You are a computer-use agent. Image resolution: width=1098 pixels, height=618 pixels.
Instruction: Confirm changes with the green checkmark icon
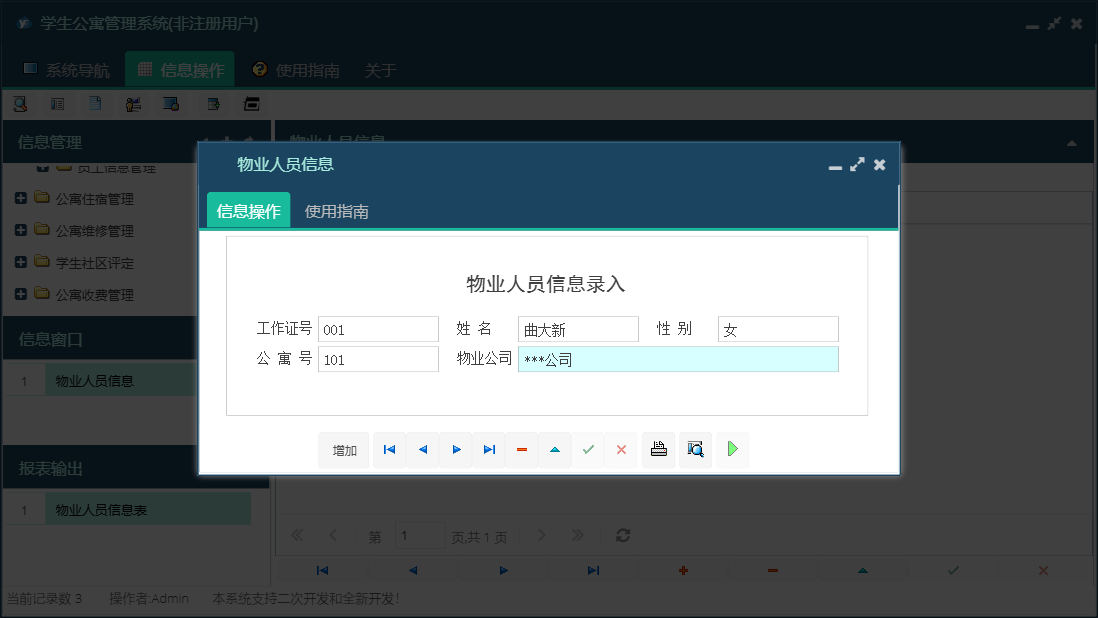click(588, 449)
